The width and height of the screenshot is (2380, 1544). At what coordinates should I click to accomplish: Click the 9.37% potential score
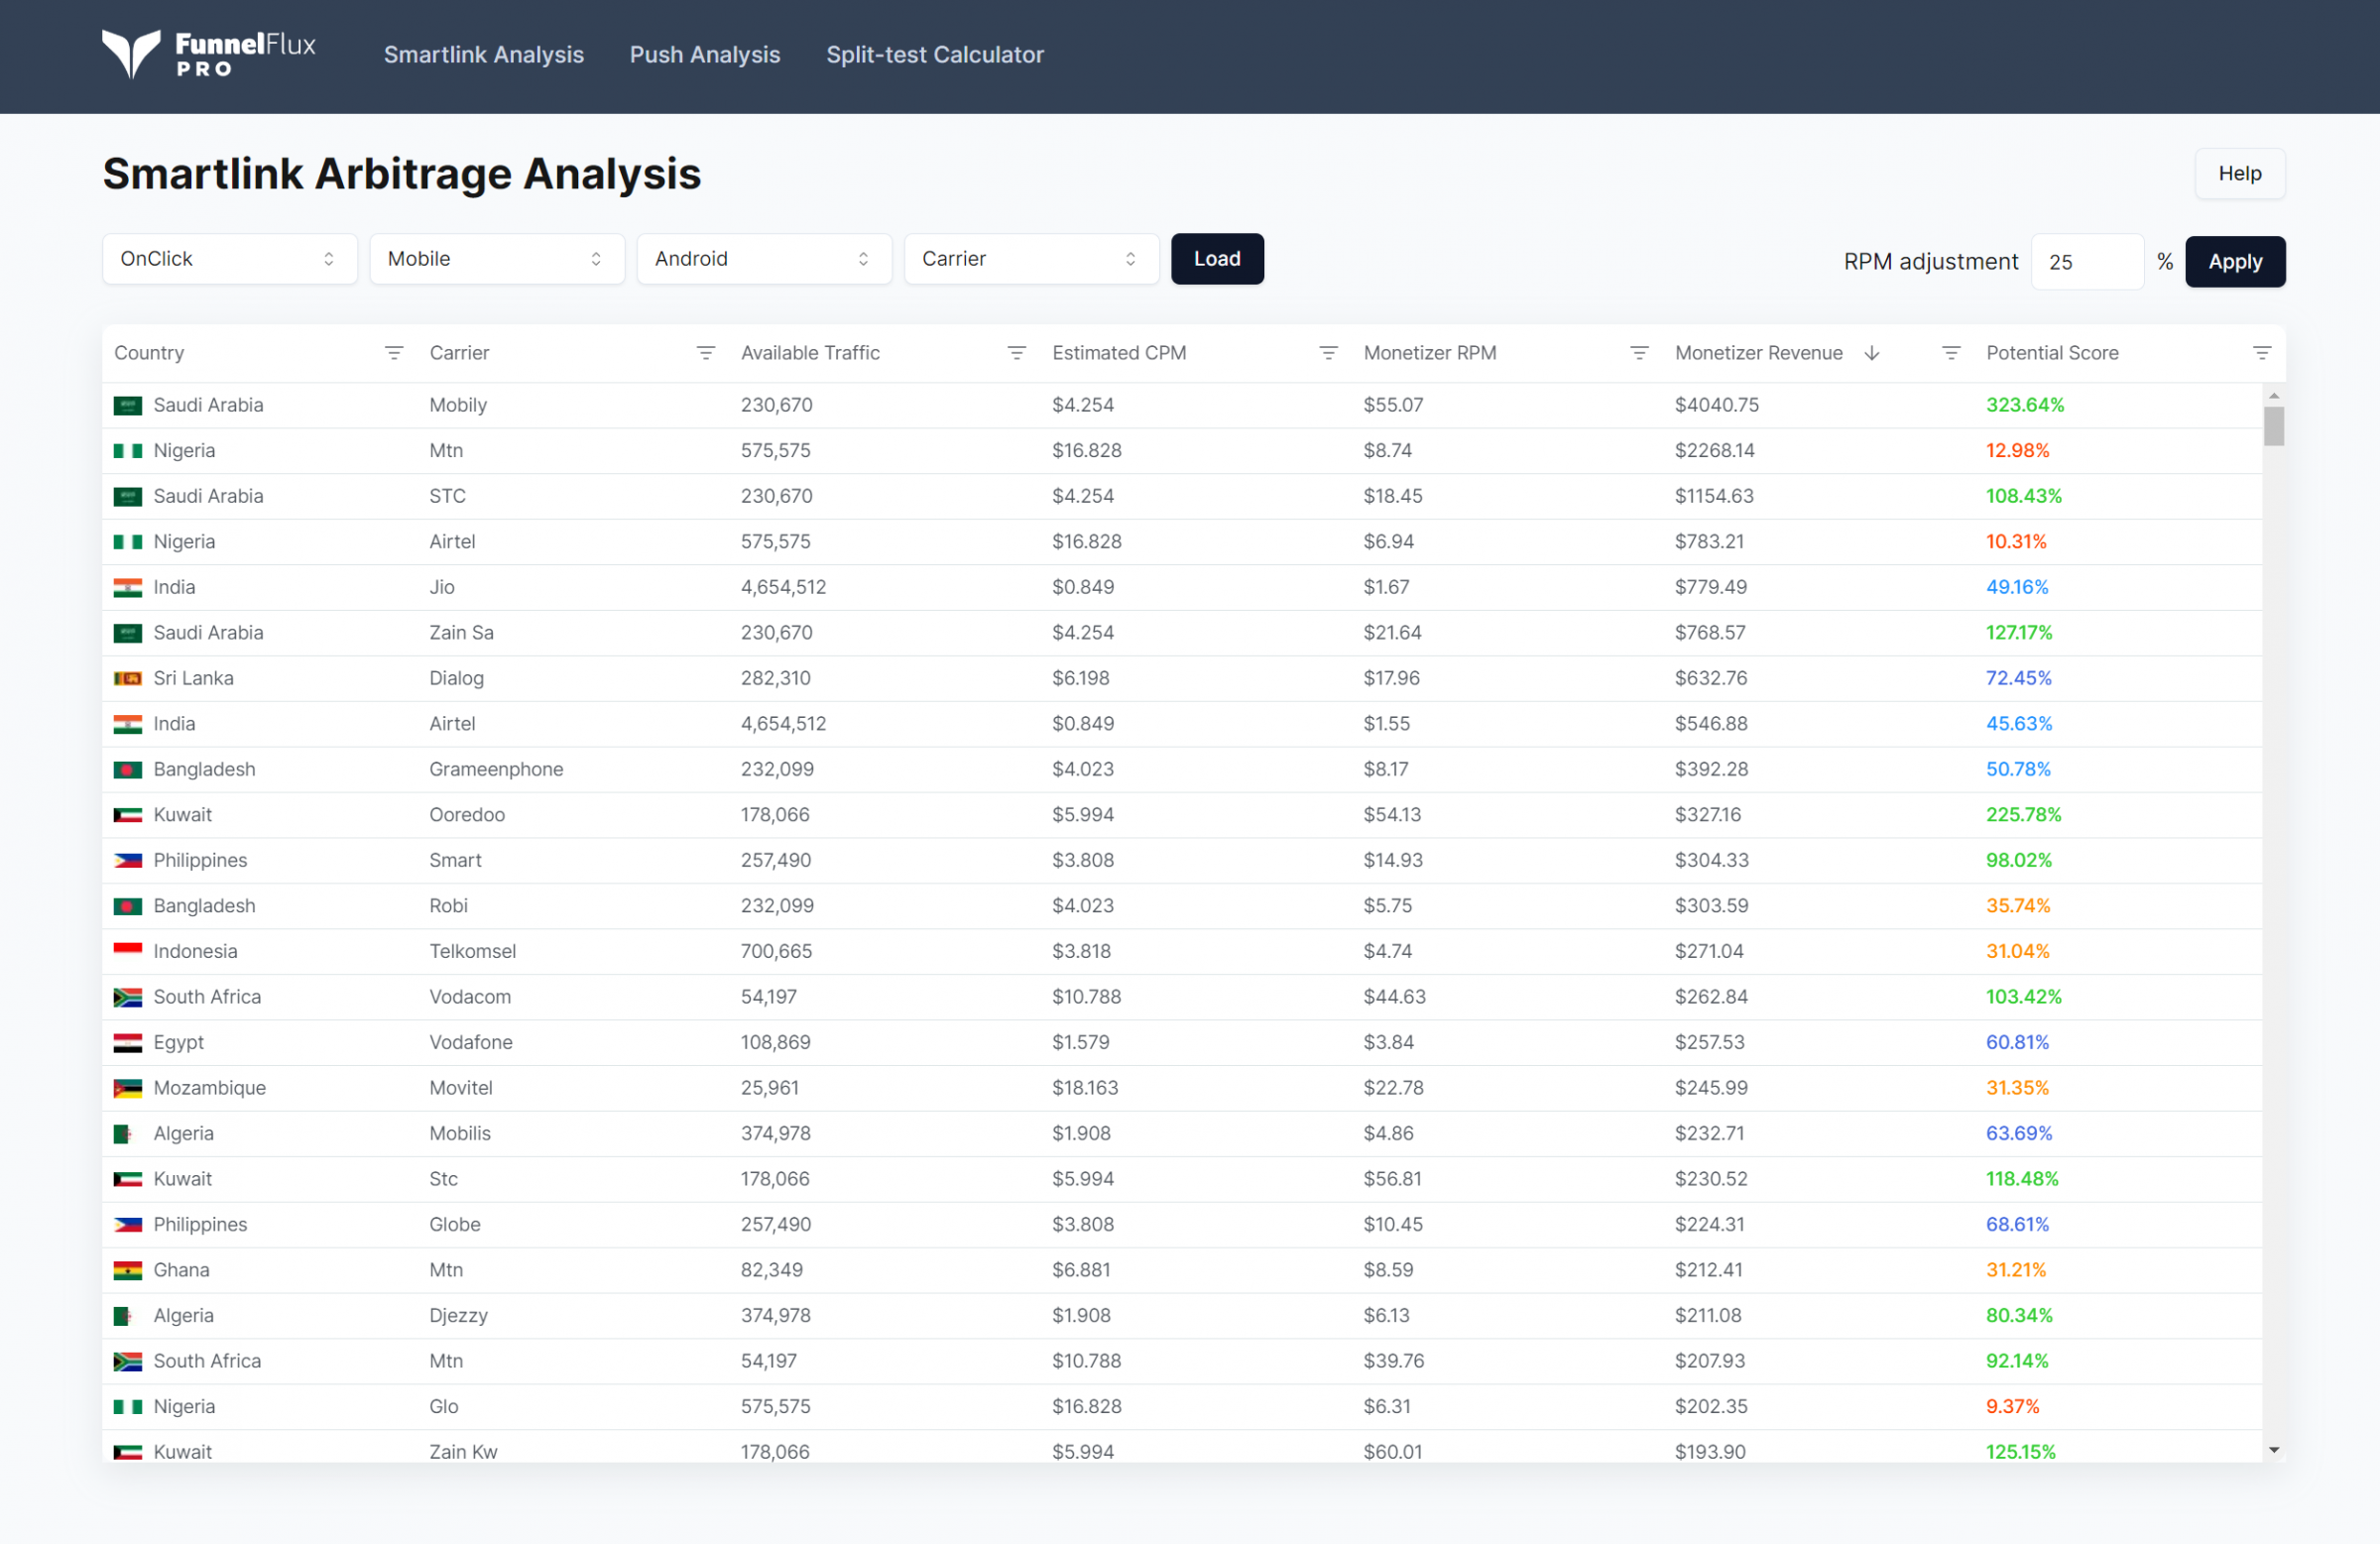(2012, 1407)
